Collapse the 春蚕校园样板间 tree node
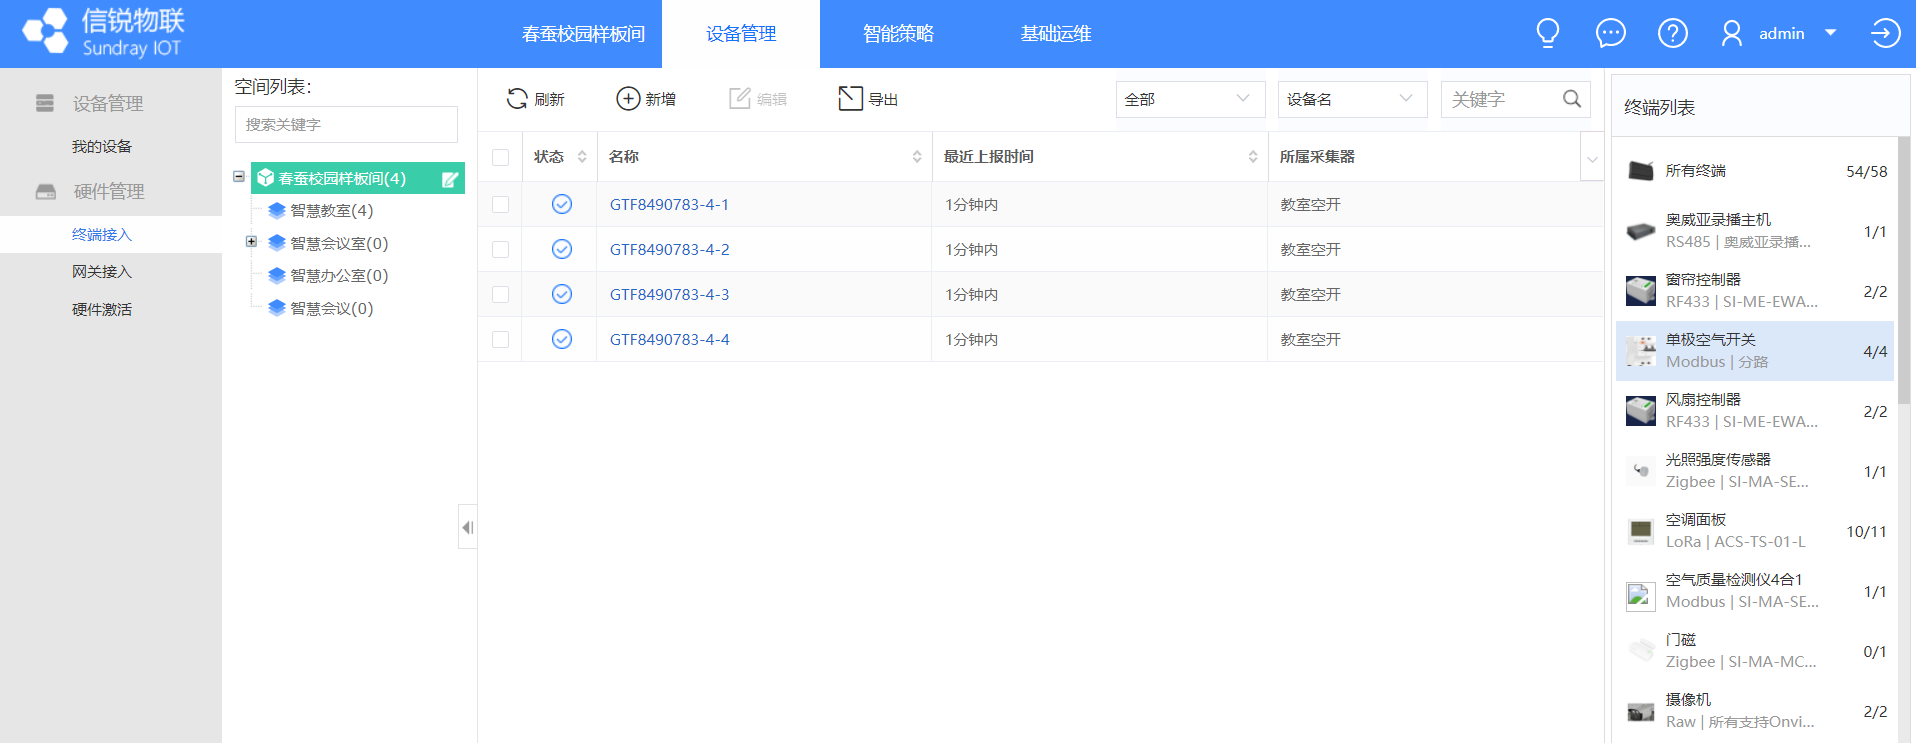 coord(239,176)
